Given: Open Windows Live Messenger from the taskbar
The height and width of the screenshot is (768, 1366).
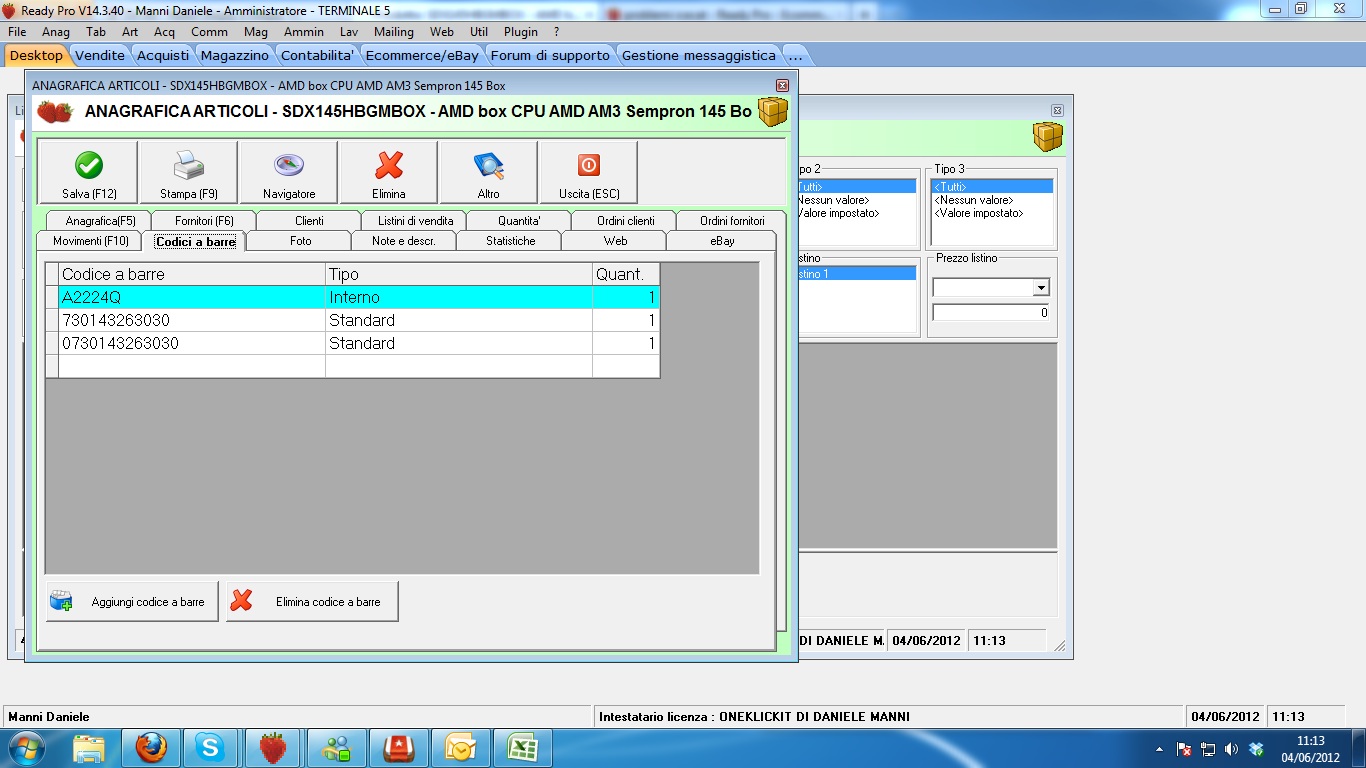Looking at the screenshot, I should (x=337, y=748).
